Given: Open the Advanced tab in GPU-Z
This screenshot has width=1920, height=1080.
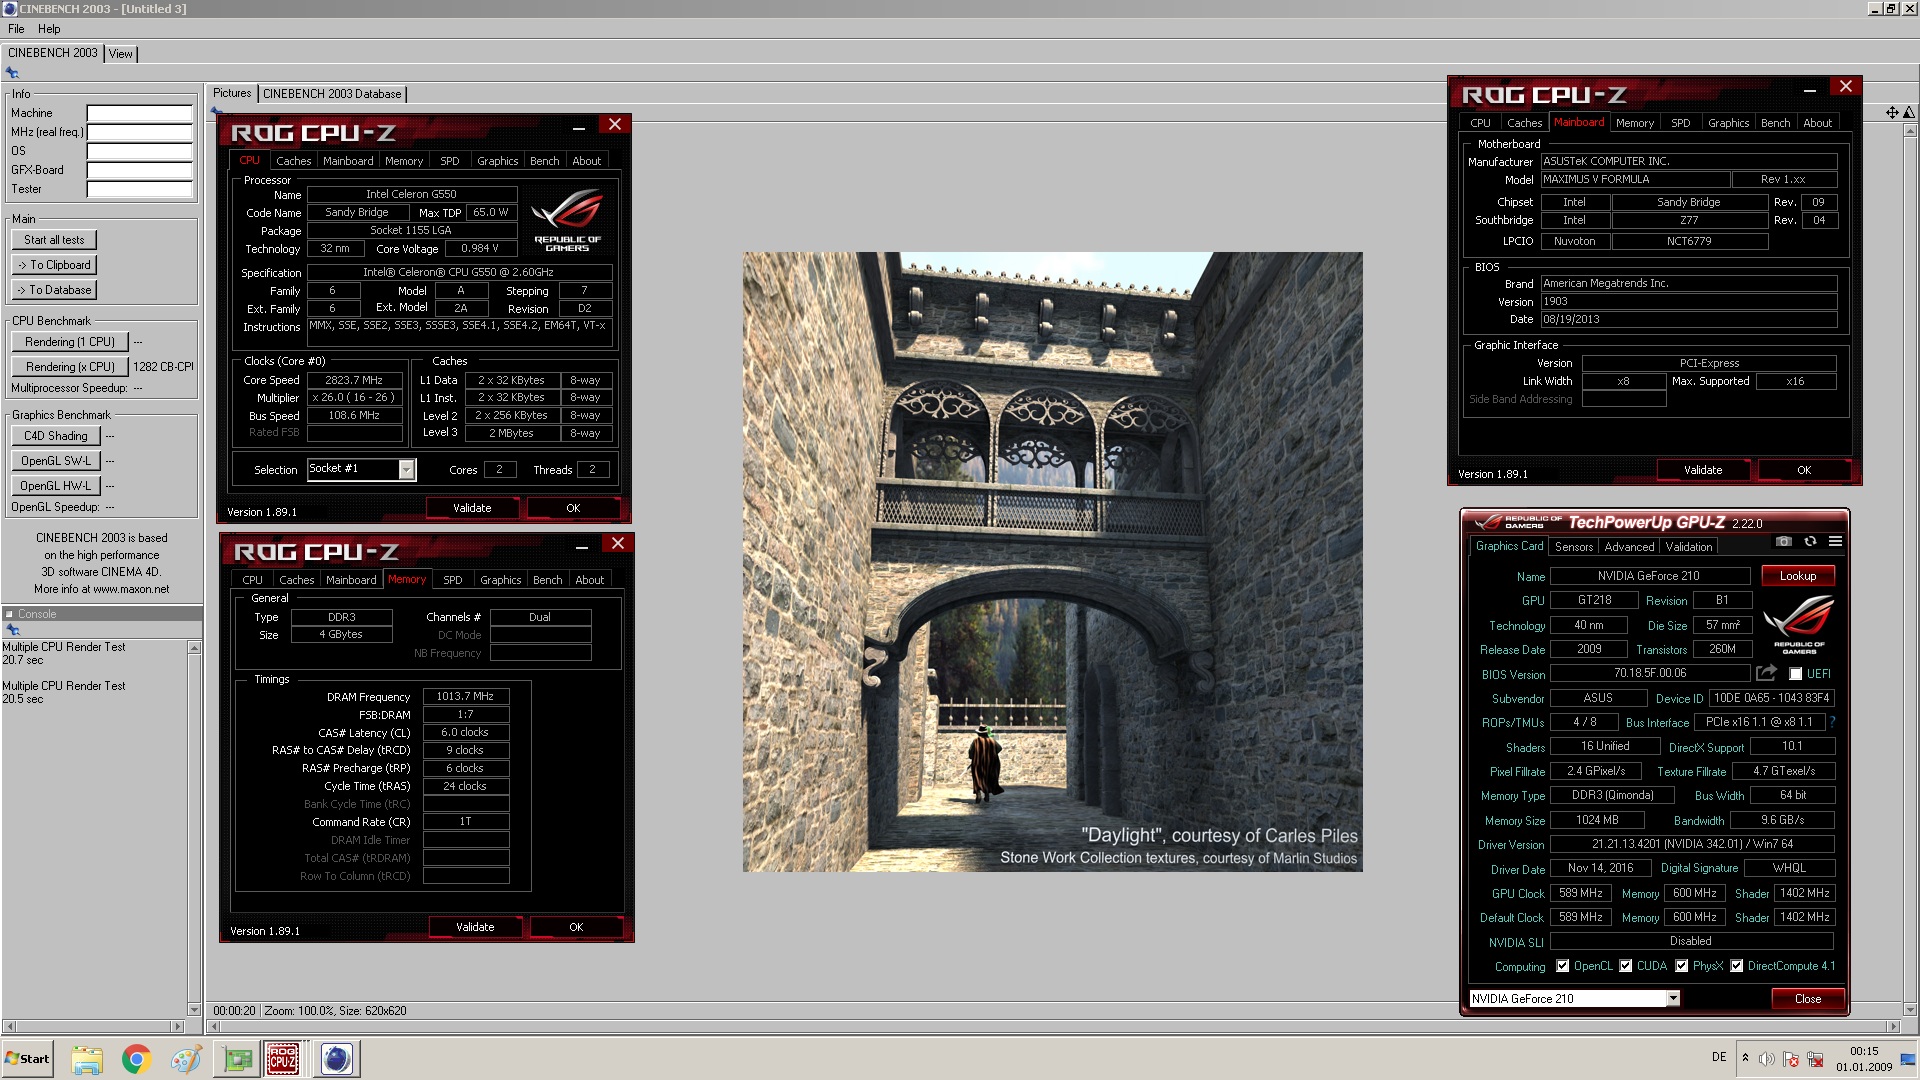Looking at the screenshot, I should 1629,547.
